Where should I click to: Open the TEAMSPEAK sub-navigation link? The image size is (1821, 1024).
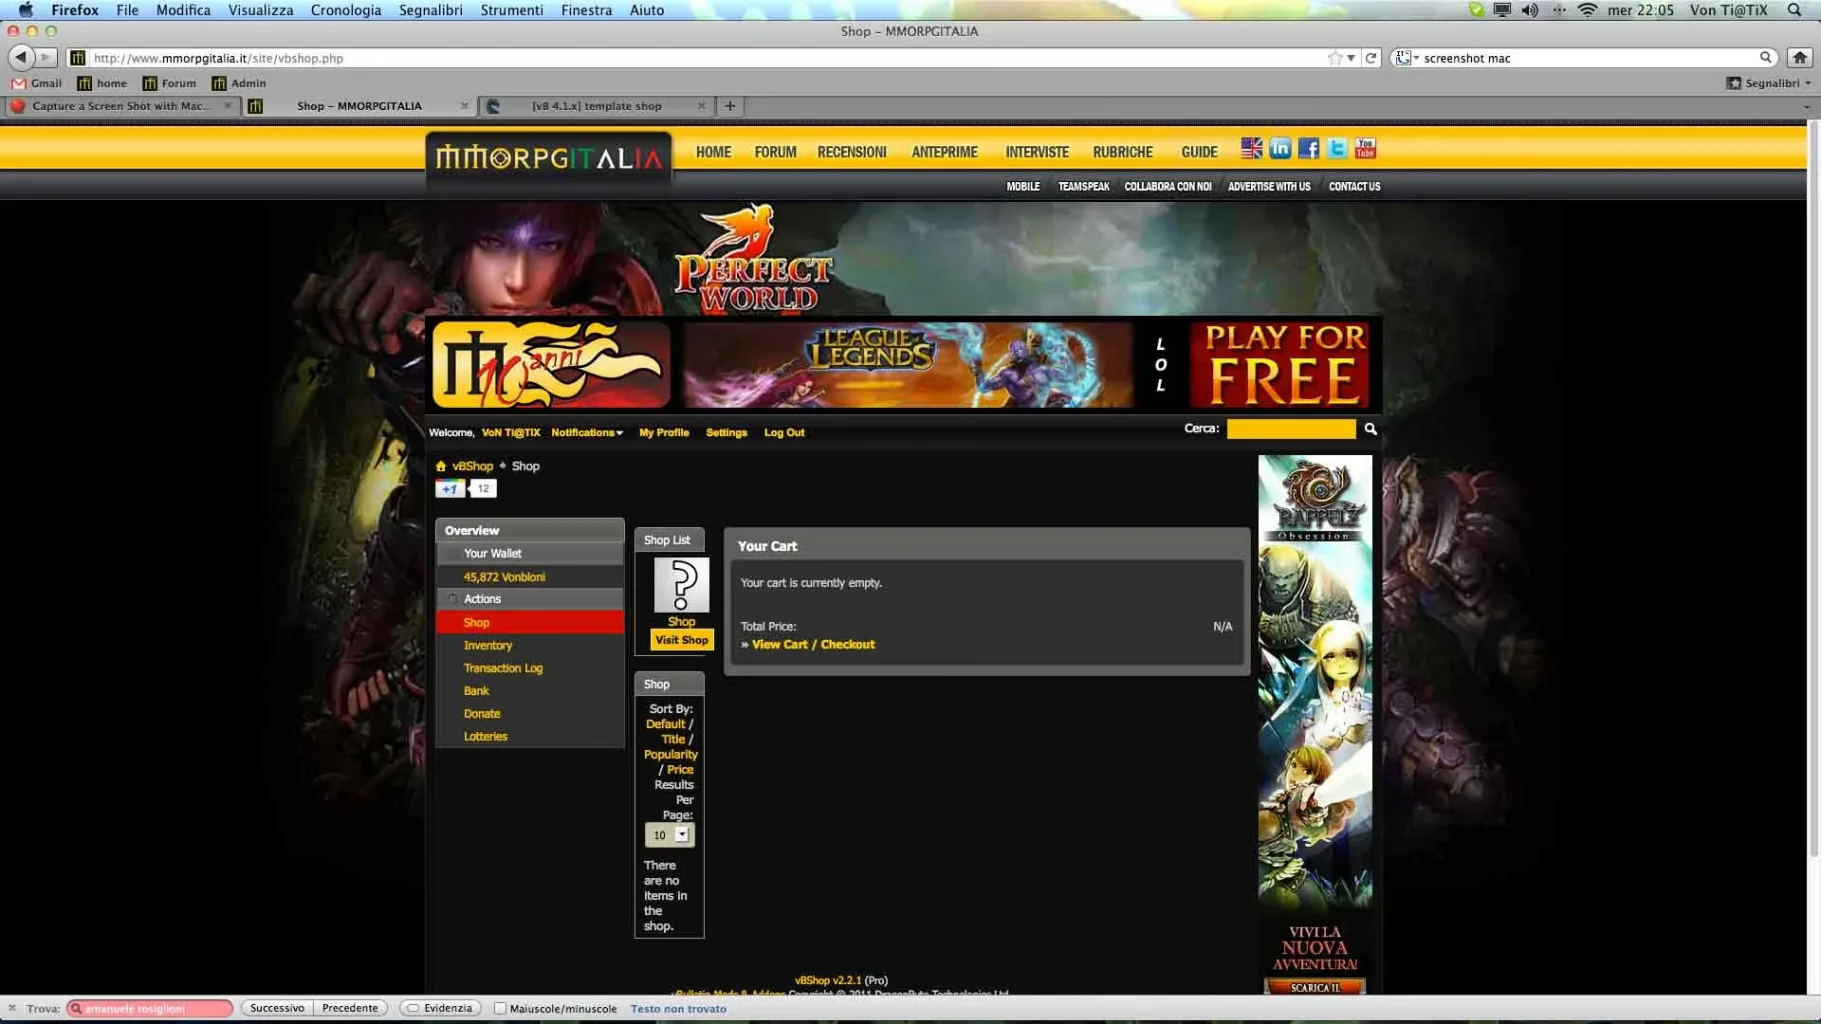(x=1084, y=187)
